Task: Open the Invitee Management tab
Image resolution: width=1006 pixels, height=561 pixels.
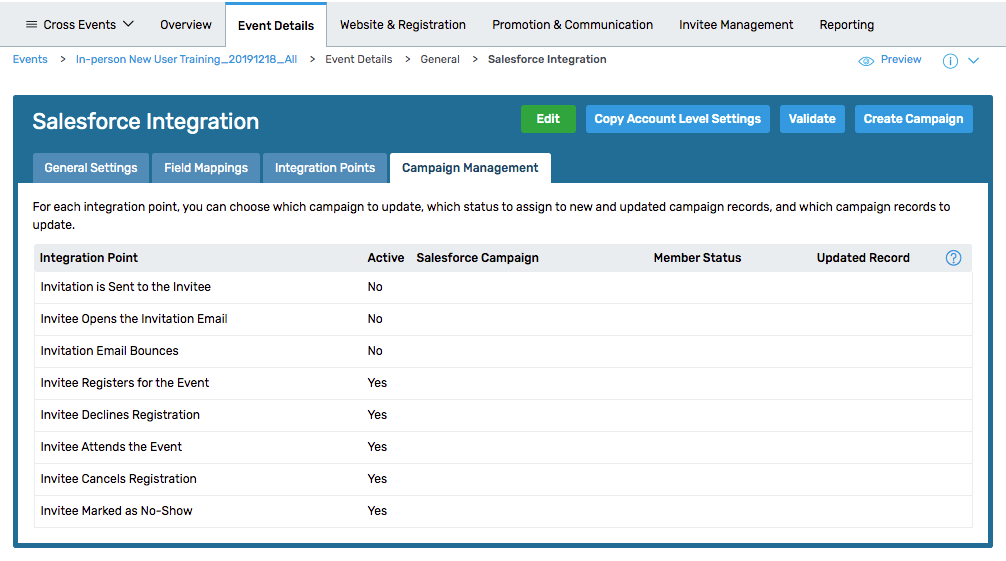Action: click(736, 24)
